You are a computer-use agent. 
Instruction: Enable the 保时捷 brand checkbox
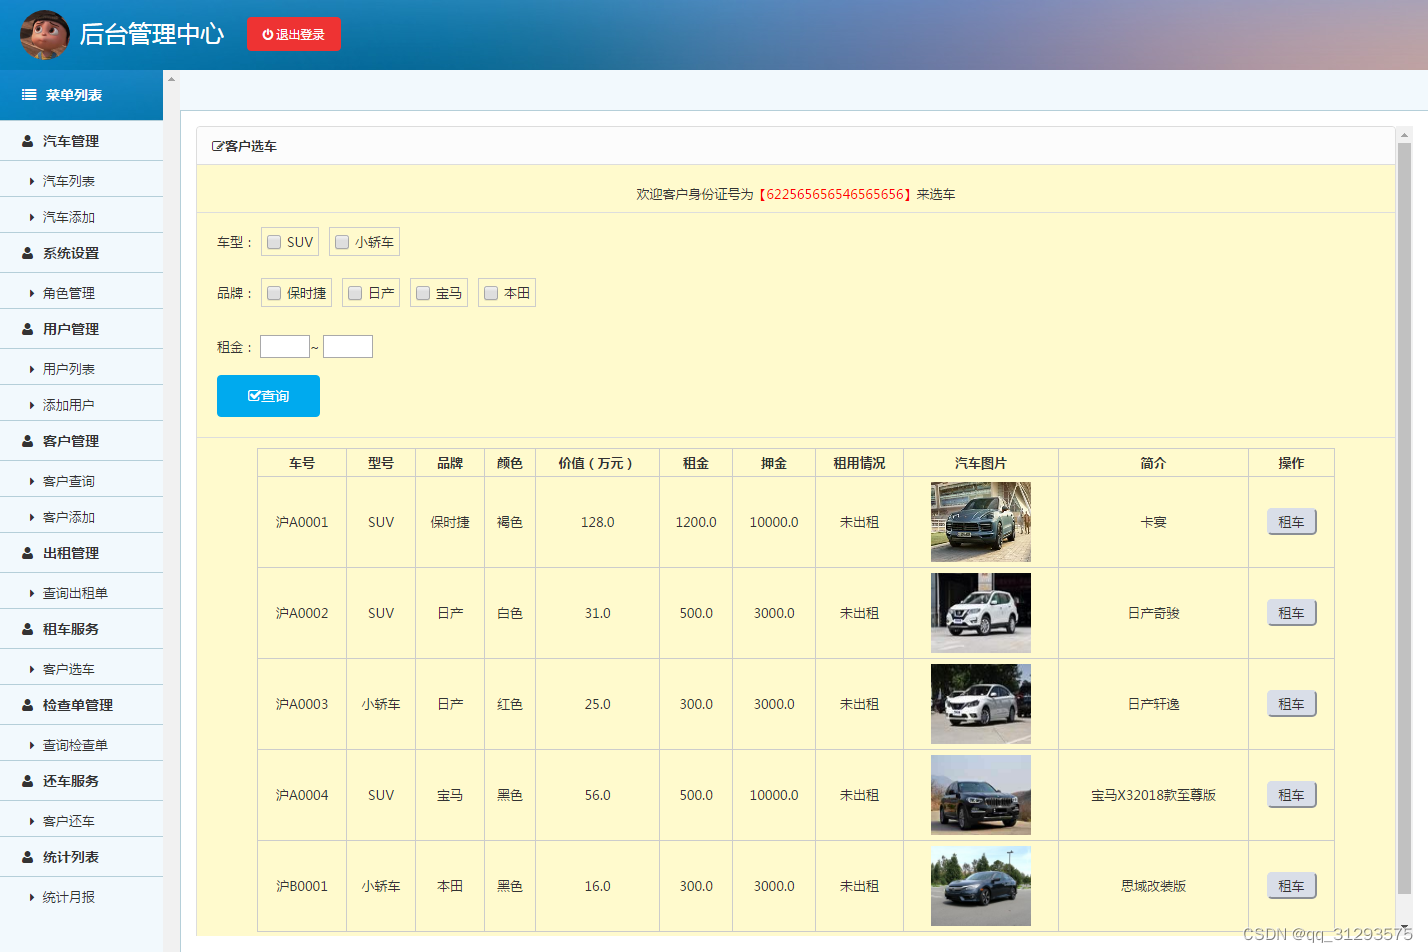point(274,293)
